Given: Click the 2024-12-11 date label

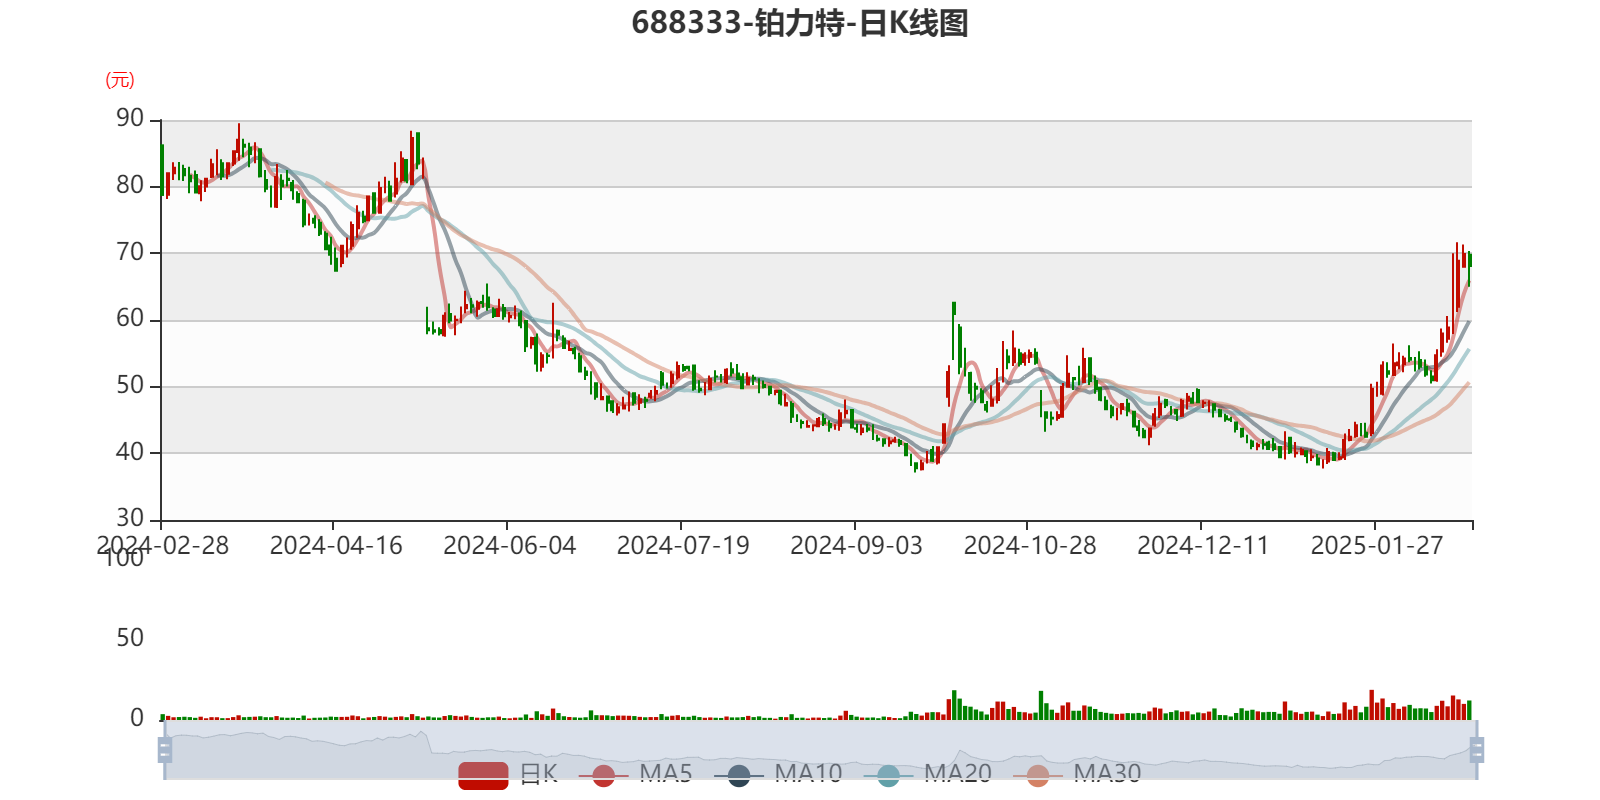Looking at the screenshot, I should pyautogui.click(x=1204, y=546).
